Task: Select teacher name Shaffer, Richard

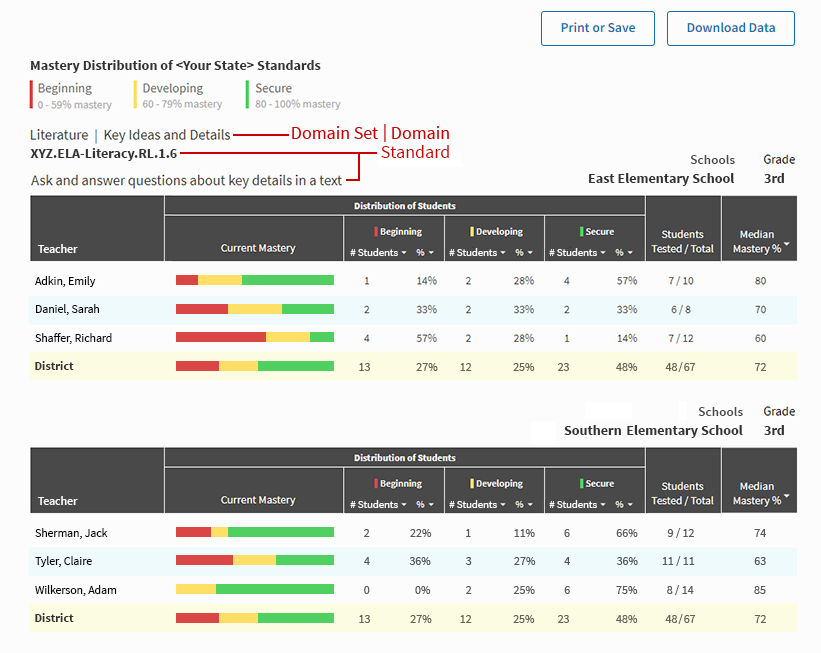Action: (73, 338)
